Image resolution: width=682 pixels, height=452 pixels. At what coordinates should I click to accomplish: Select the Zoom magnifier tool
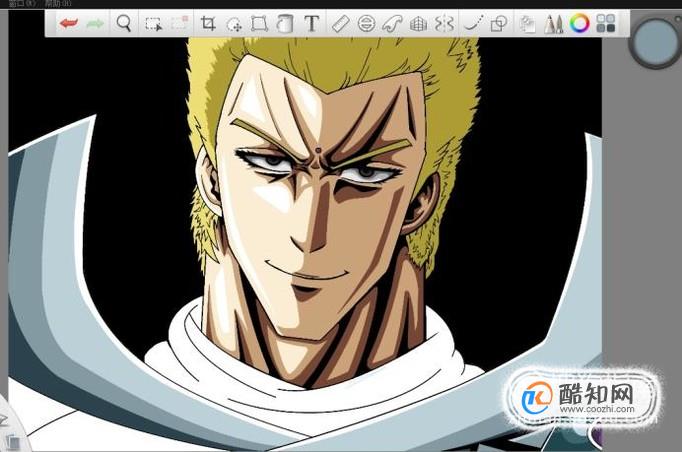pyautogui.click(x=124, y=23)
